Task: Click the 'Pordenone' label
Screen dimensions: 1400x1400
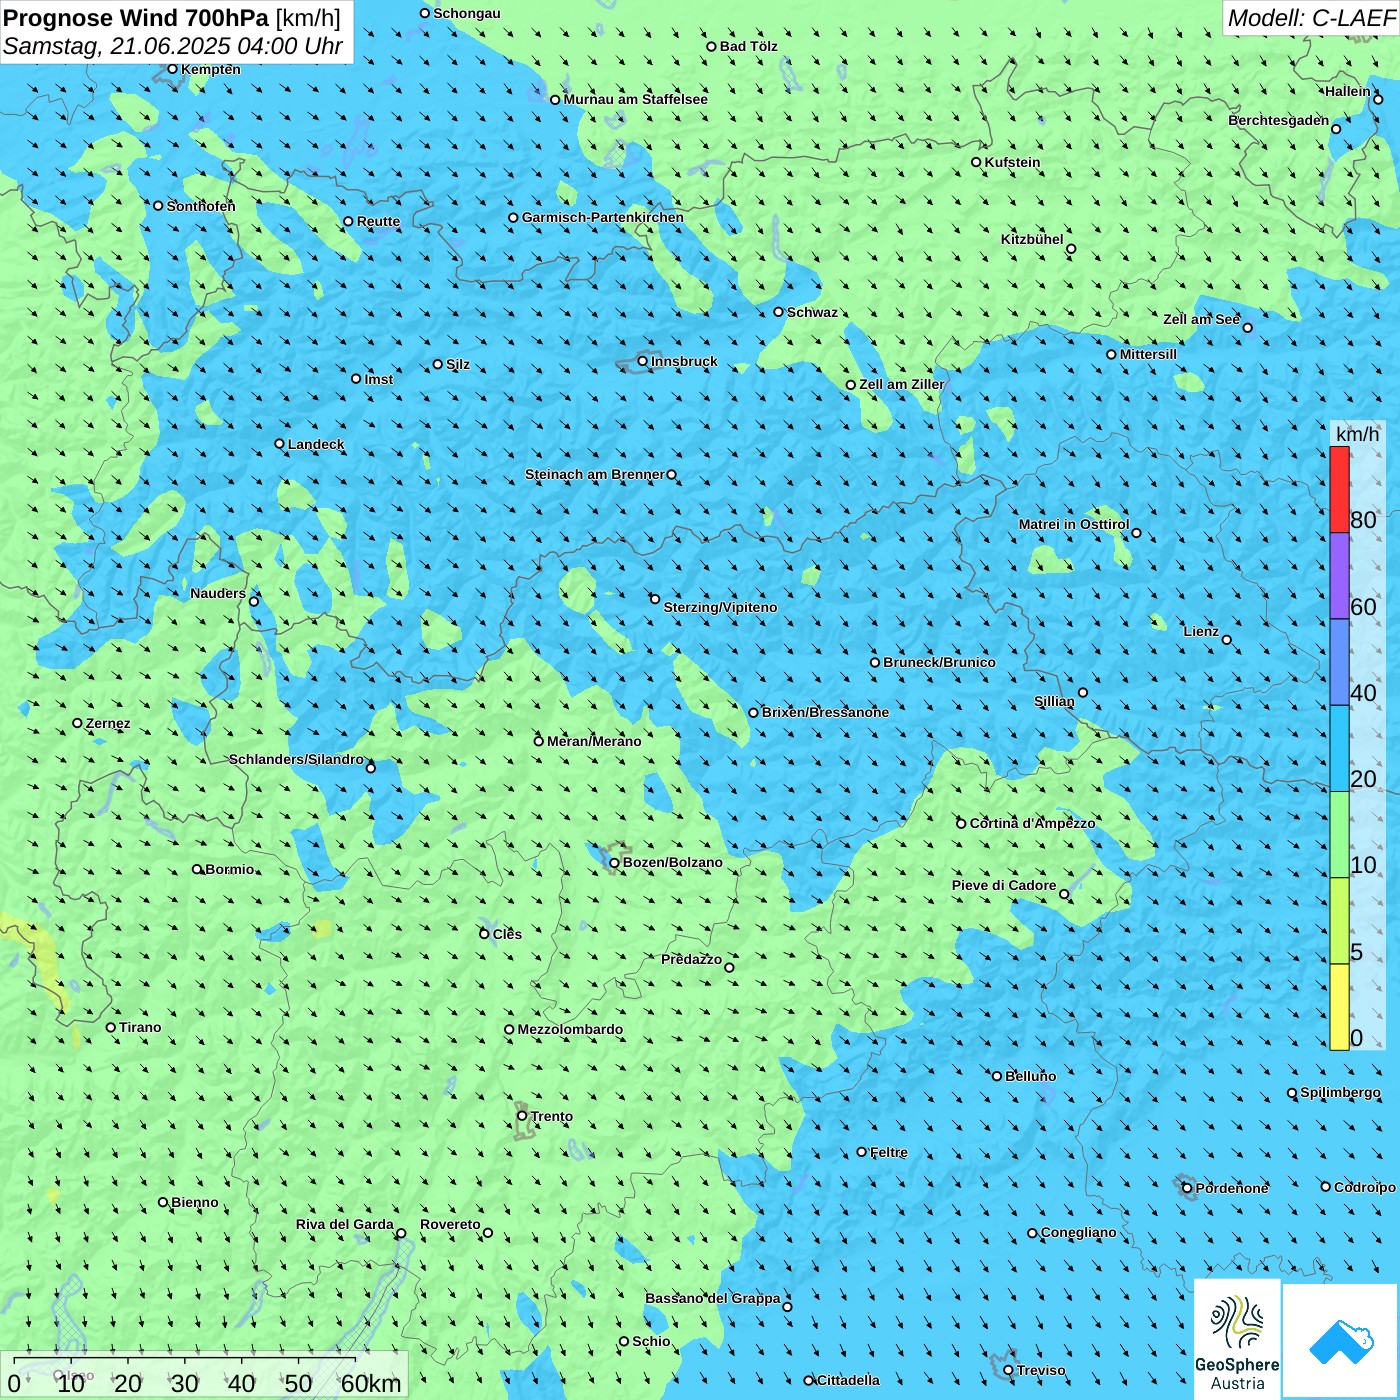Action: pyautogui.click(x=1232, y=1188)
